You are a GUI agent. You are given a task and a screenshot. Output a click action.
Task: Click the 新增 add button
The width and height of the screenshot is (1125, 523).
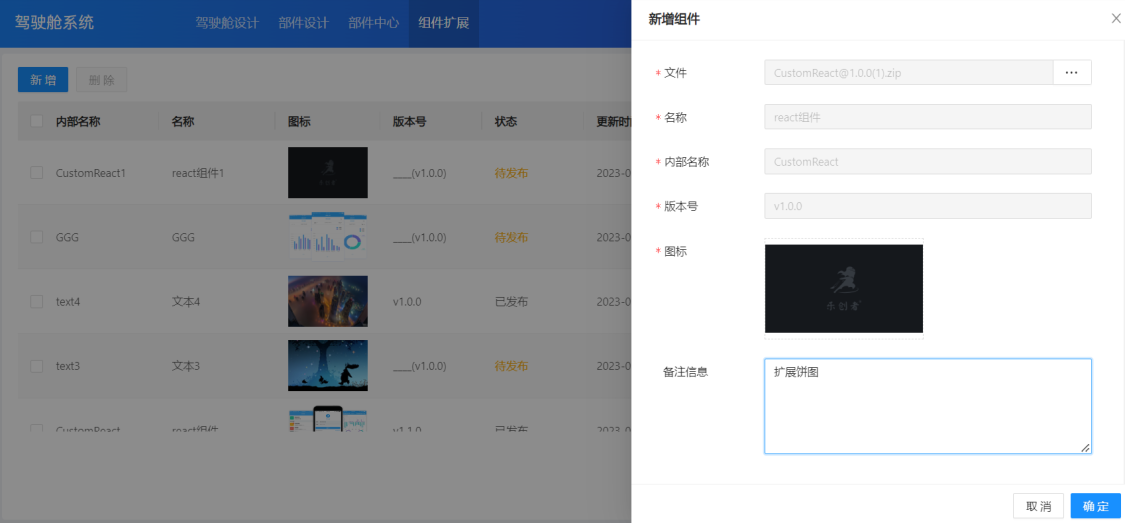[x=43, y=81]
